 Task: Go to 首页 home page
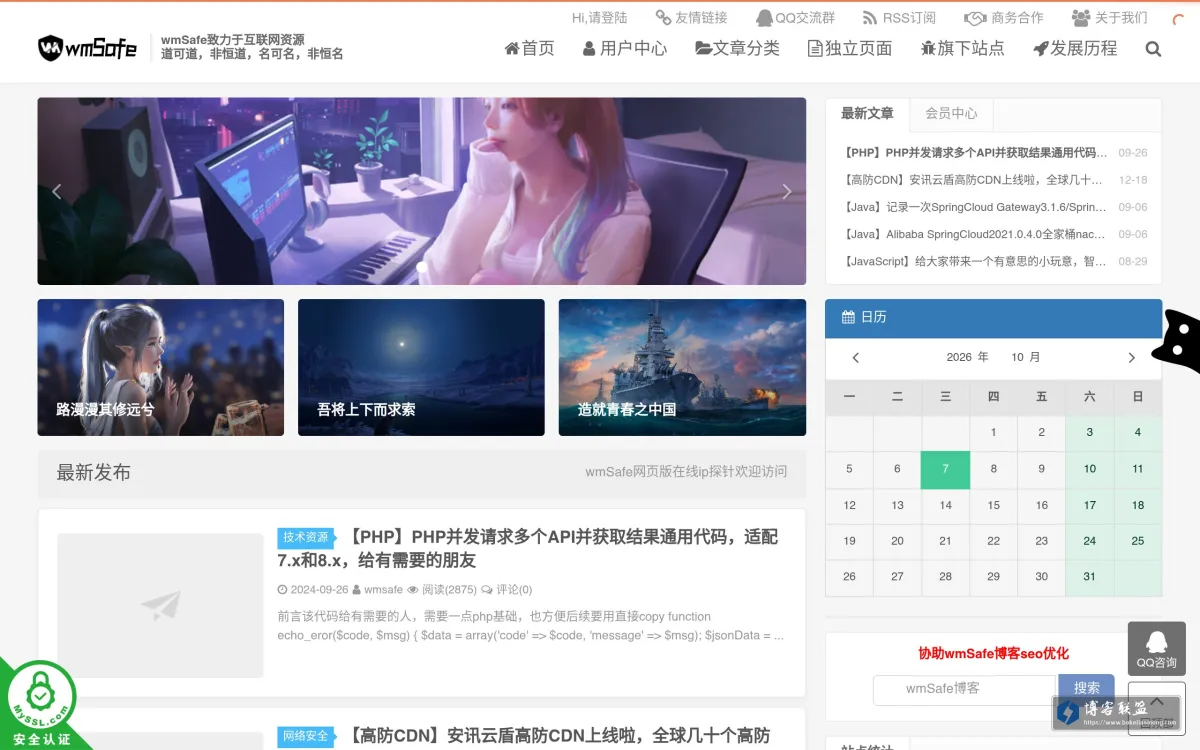[x=529, y=48]
